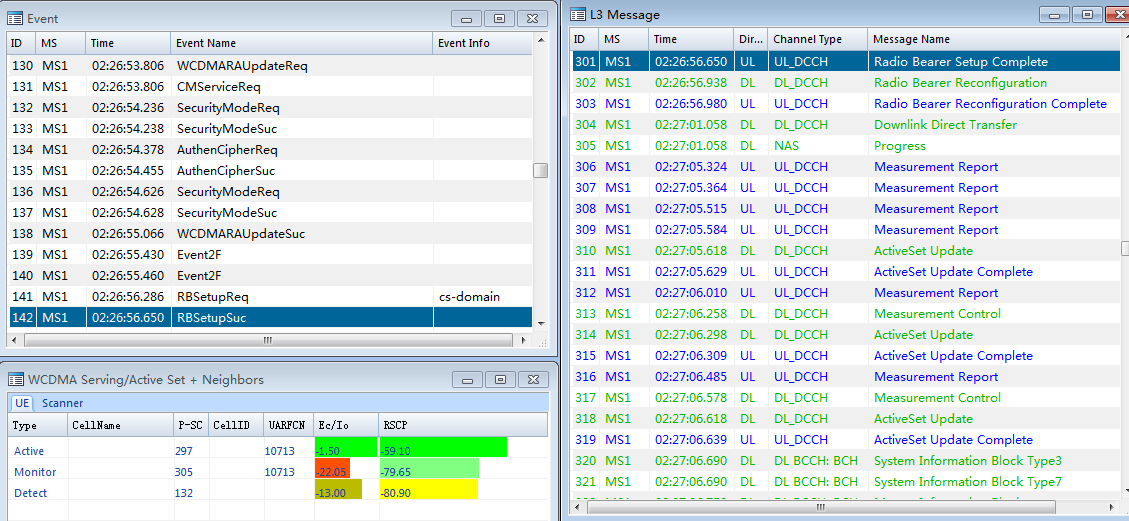Select the CMServiceReq event row

tap(270, 86)
